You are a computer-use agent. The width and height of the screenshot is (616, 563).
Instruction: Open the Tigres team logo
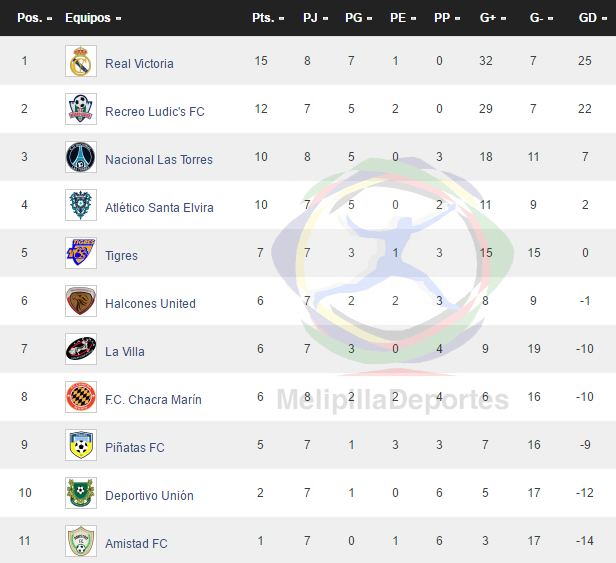click(81, 253)
